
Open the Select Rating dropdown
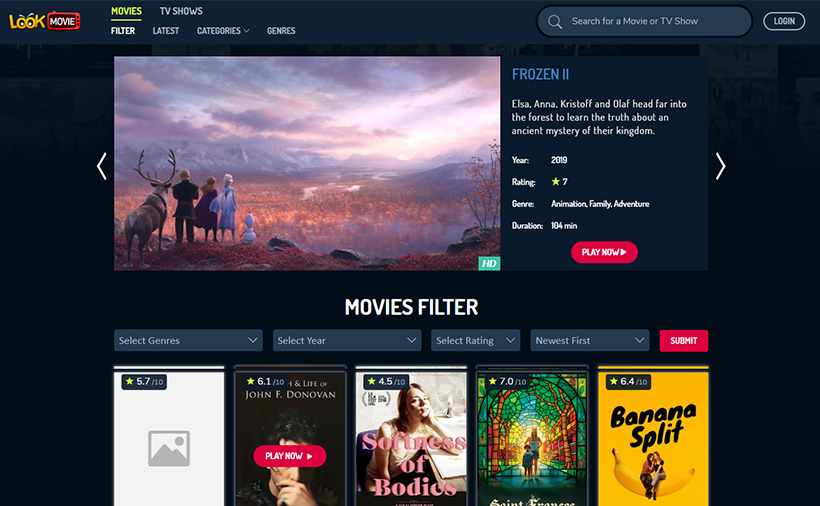475,340
